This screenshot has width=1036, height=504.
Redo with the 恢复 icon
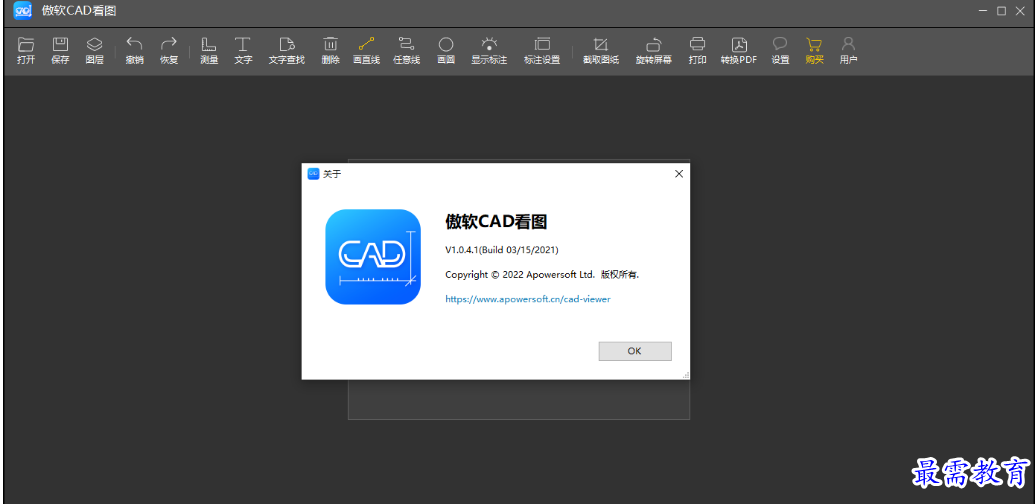pos(169,51)
